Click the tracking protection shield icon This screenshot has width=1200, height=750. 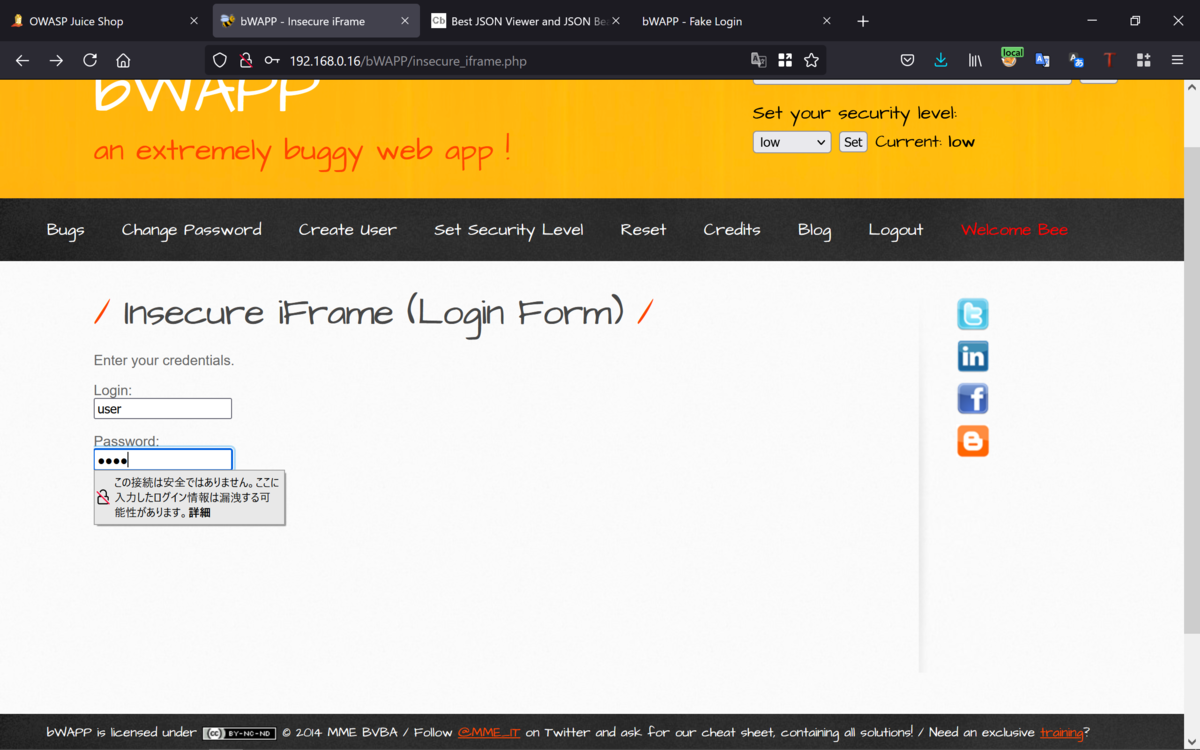click(x=220, y=61)
